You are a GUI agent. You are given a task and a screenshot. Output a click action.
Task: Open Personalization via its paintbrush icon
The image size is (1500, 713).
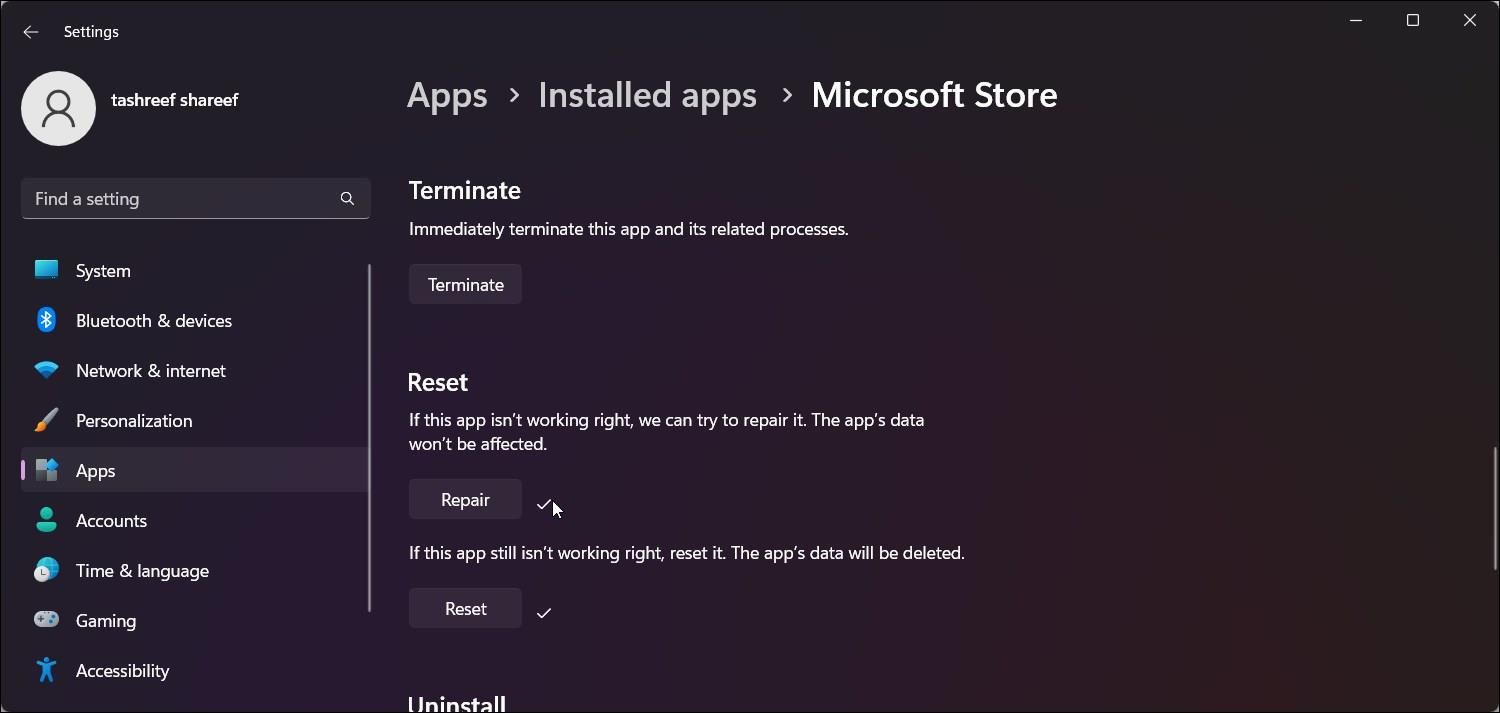[47, 419]
